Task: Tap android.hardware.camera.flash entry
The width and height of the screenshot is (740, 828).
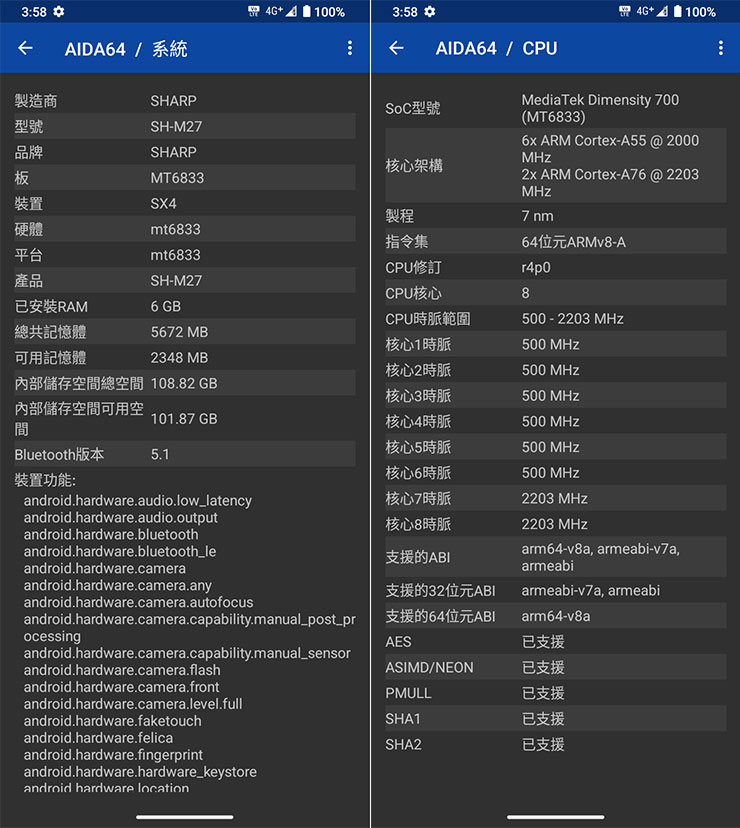Action: pyautogui.click(x=122, y=670)
